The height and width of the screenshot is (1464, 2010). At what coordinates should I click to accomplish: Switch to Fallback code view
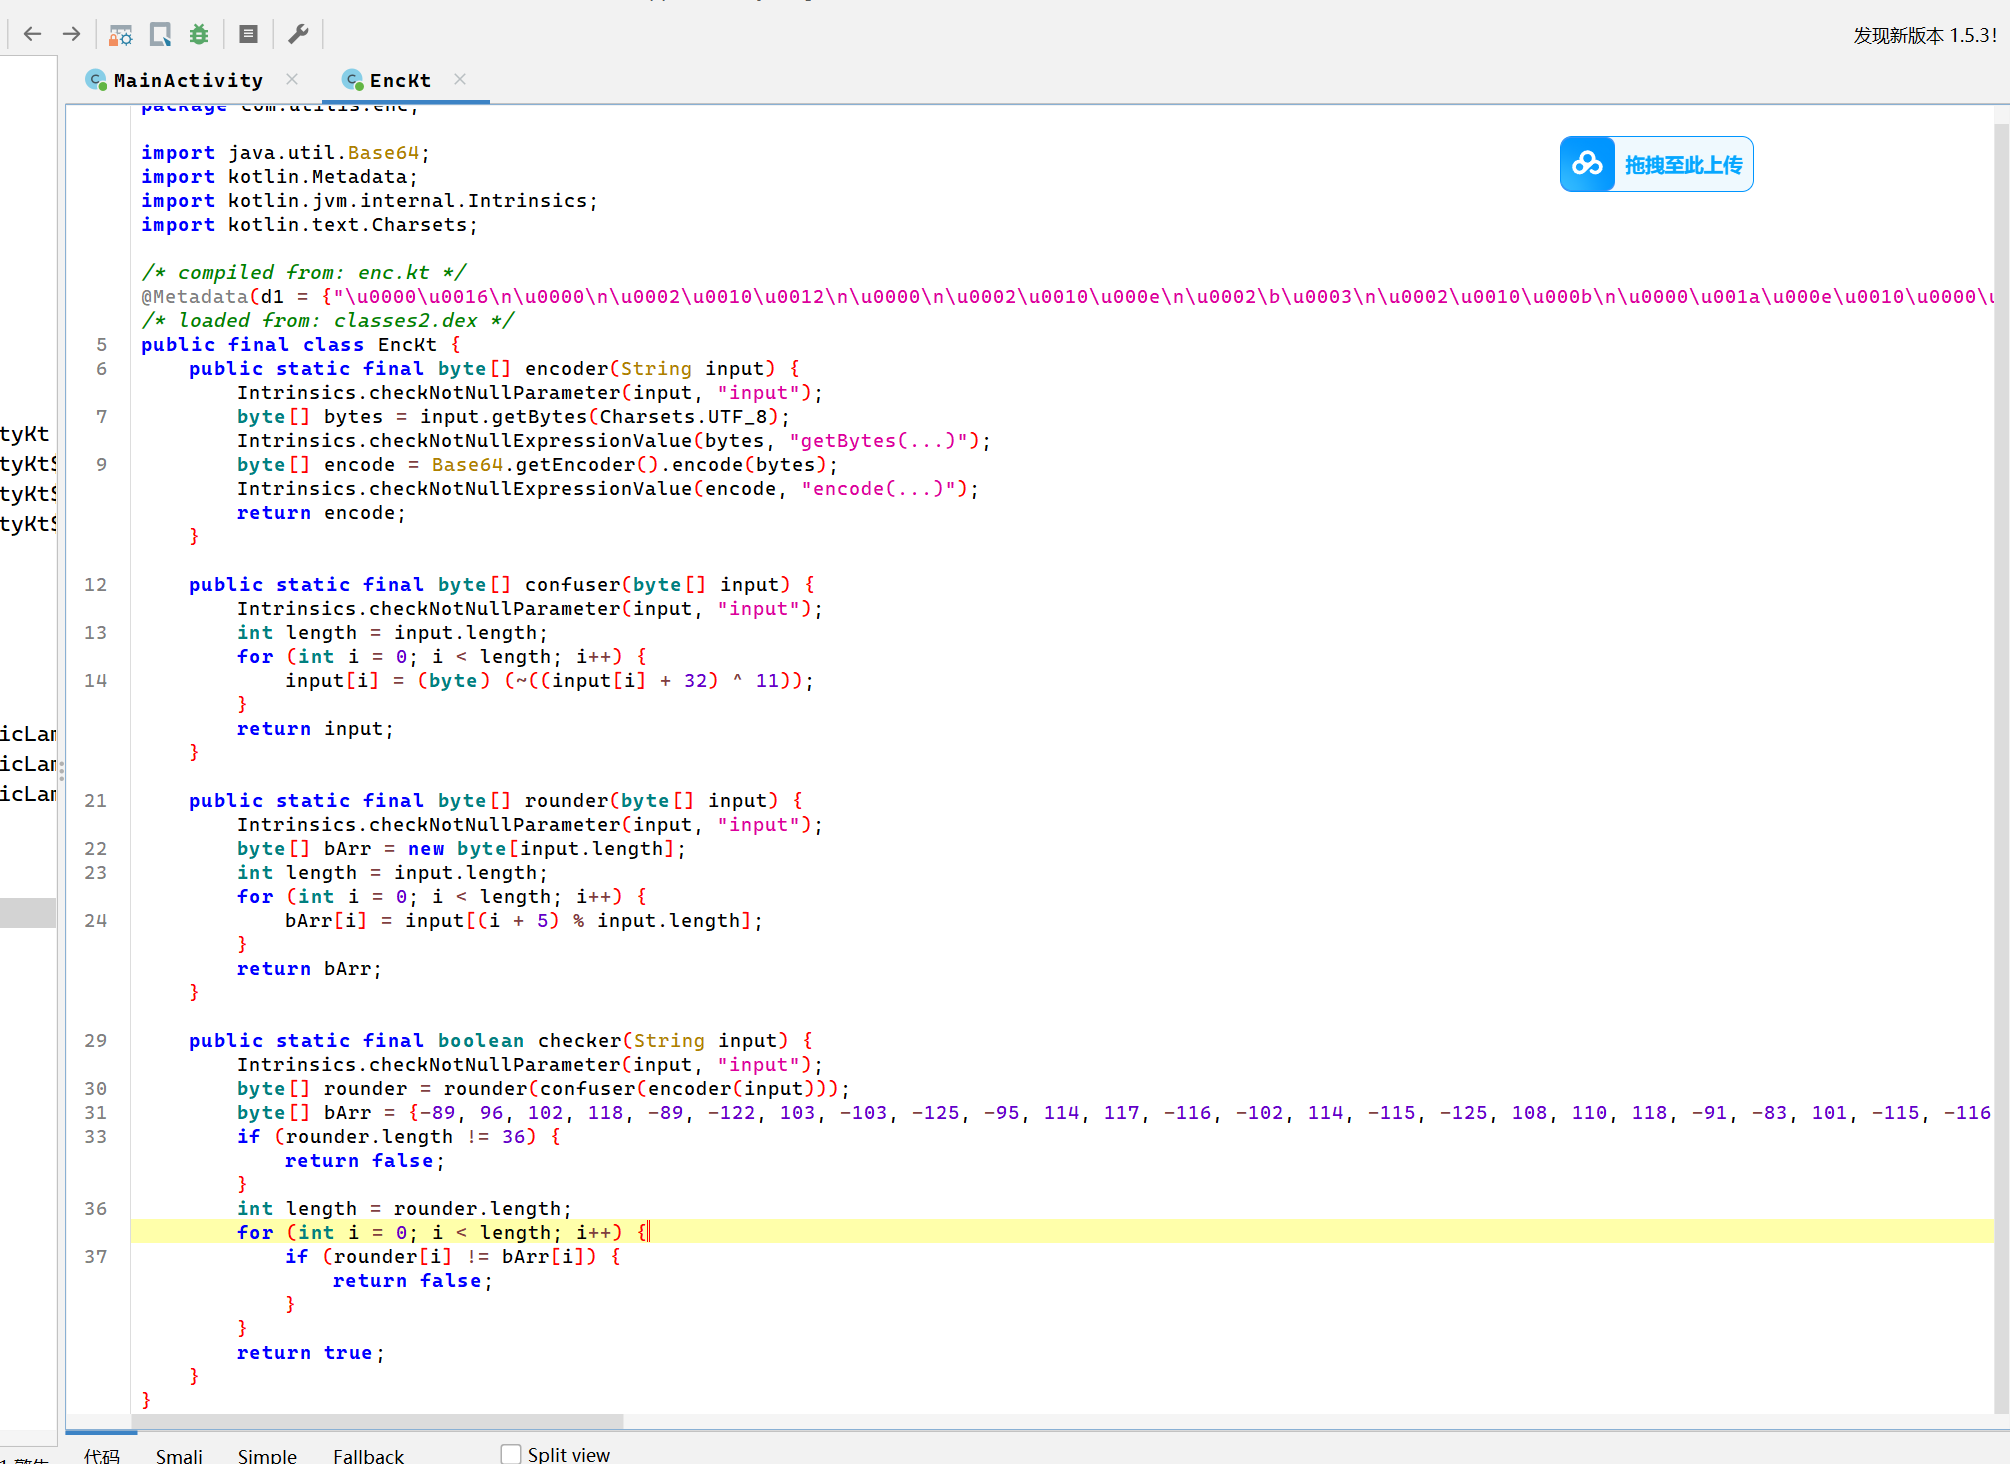pyautogui.click(x=368, y=1456)
